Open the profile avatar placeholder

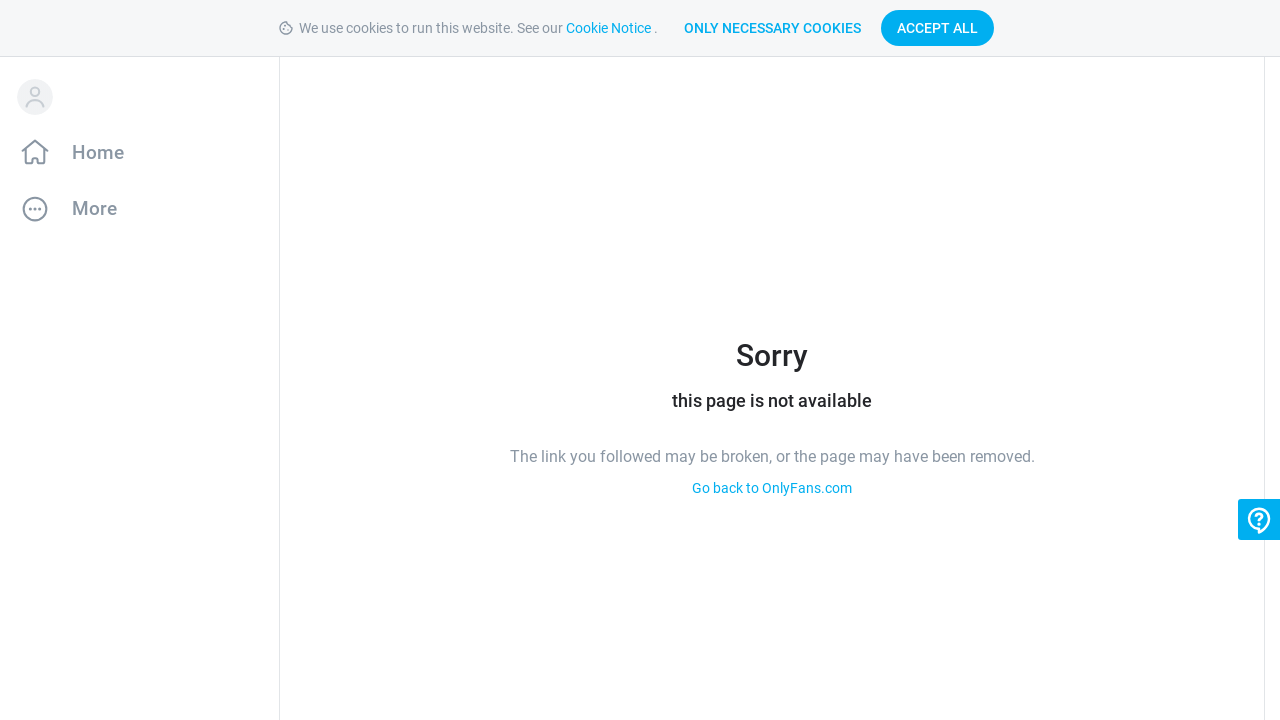(35, 97)
